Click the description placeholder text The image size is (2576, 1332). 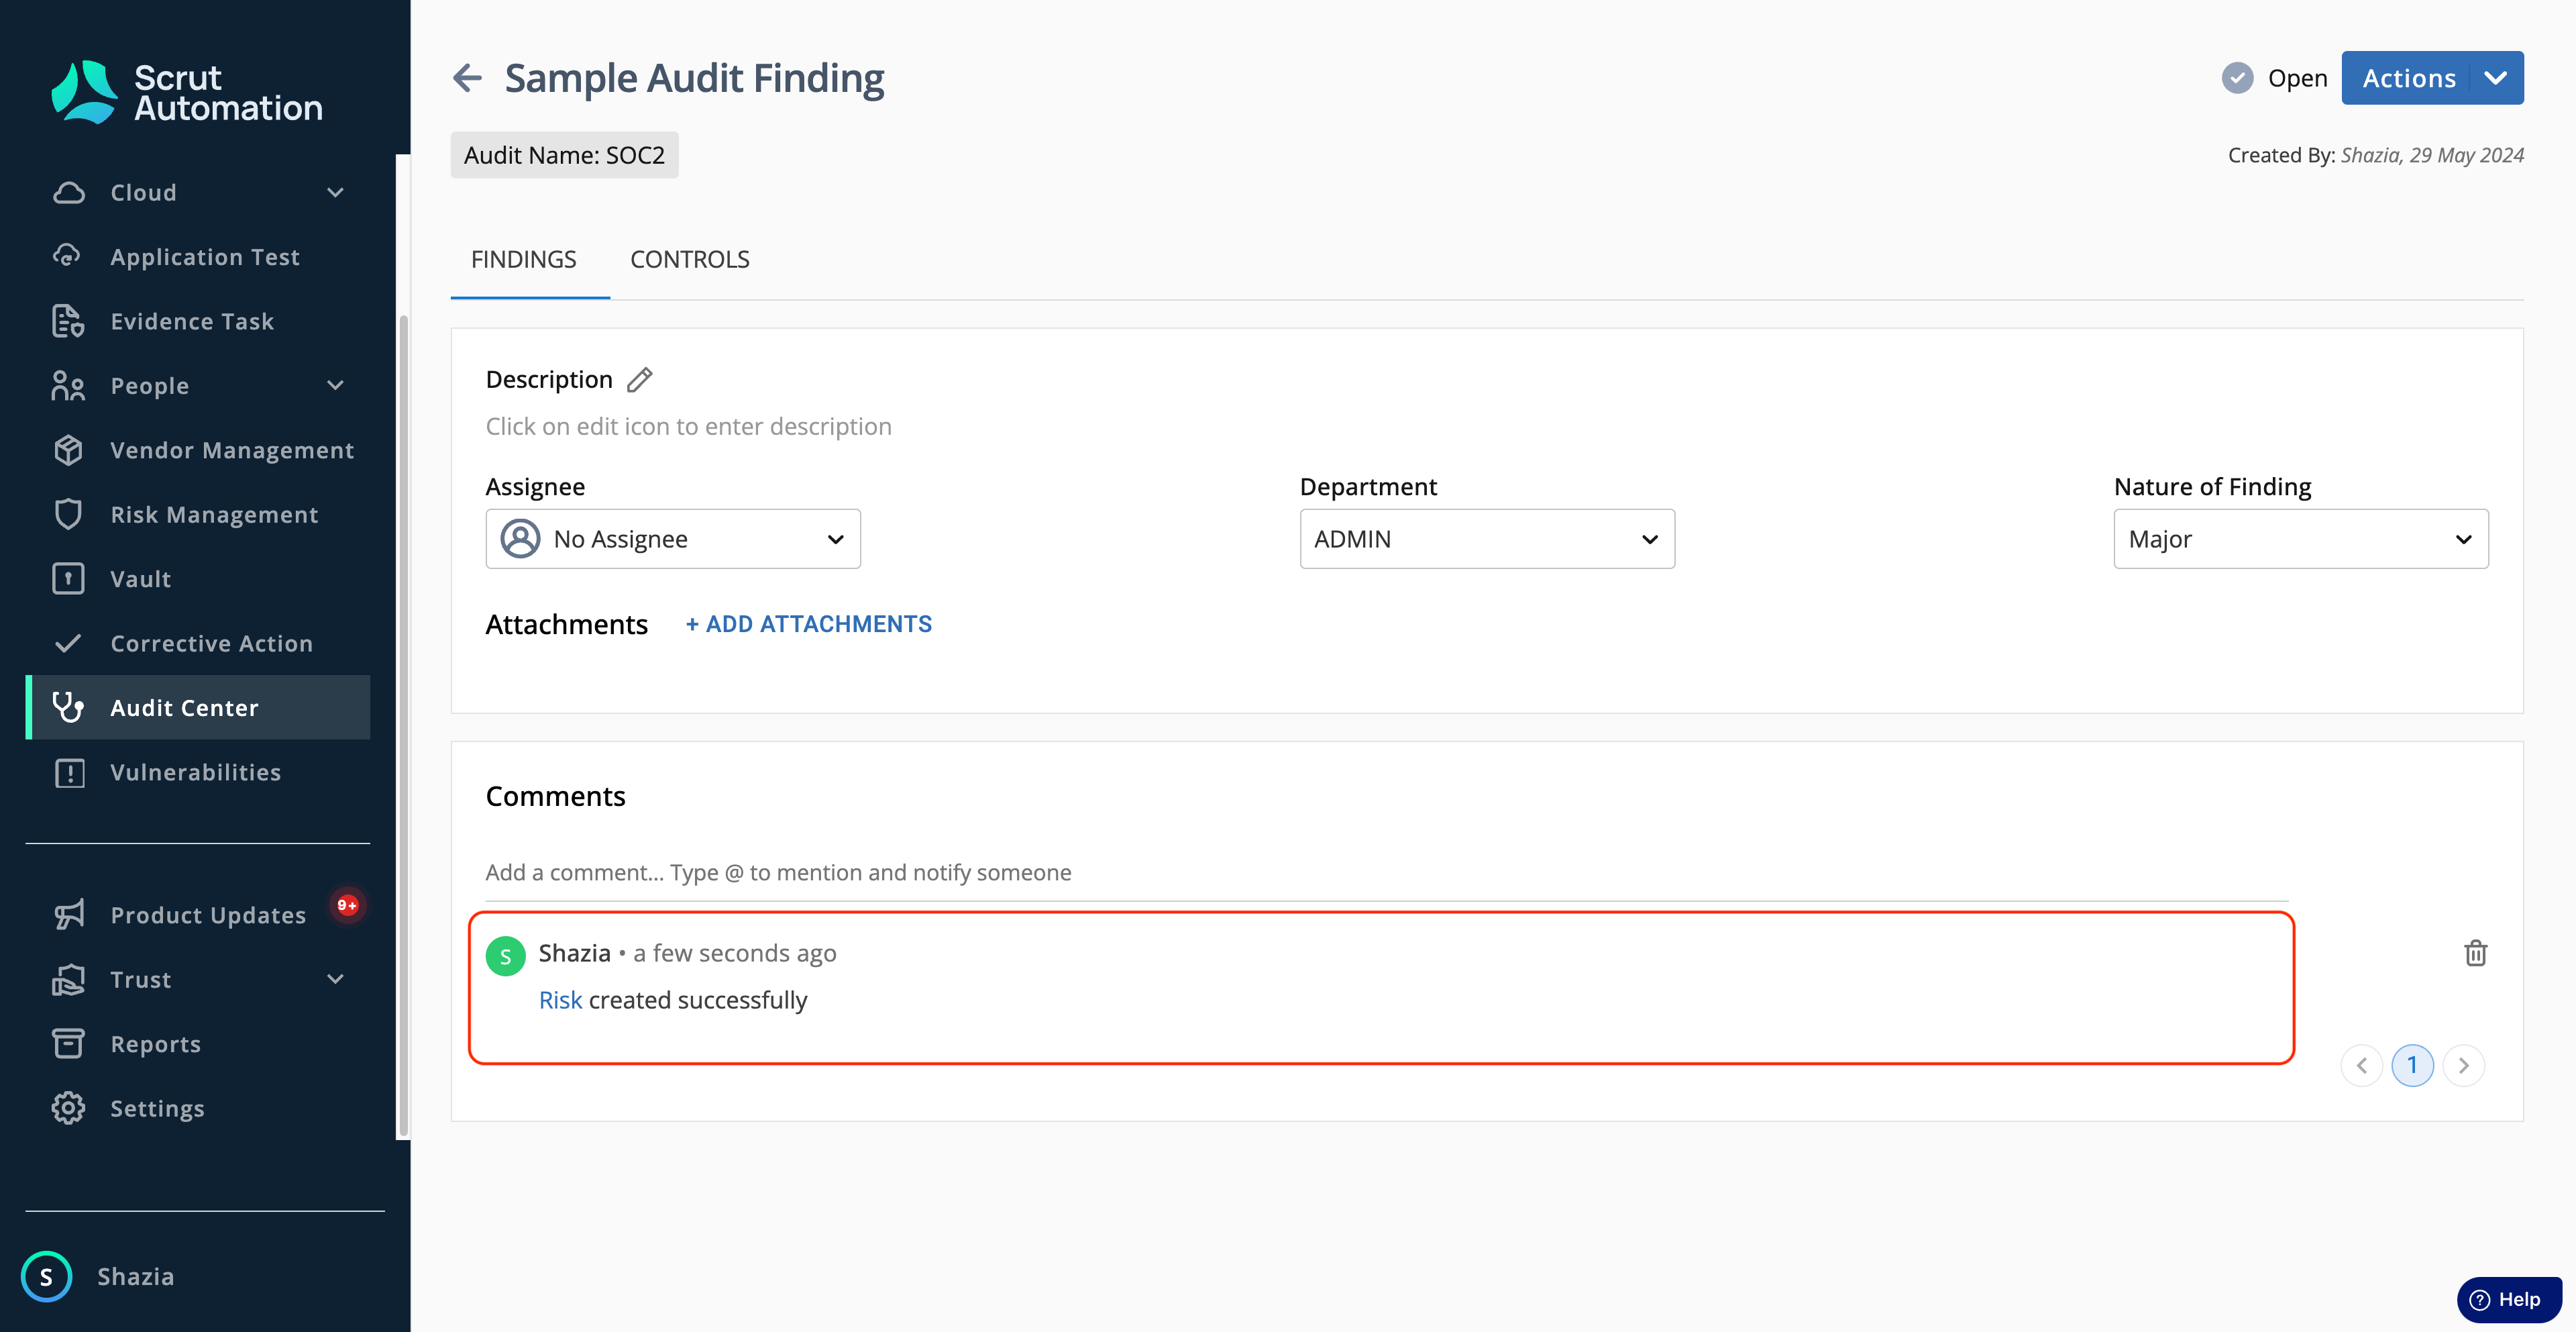coord(688,427)
